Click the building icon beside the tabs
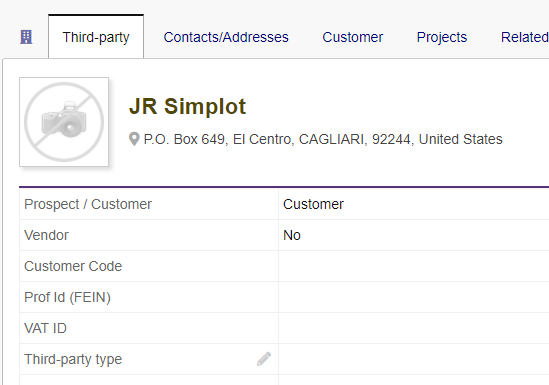This screenshot has height=385, width=549. 26,37
